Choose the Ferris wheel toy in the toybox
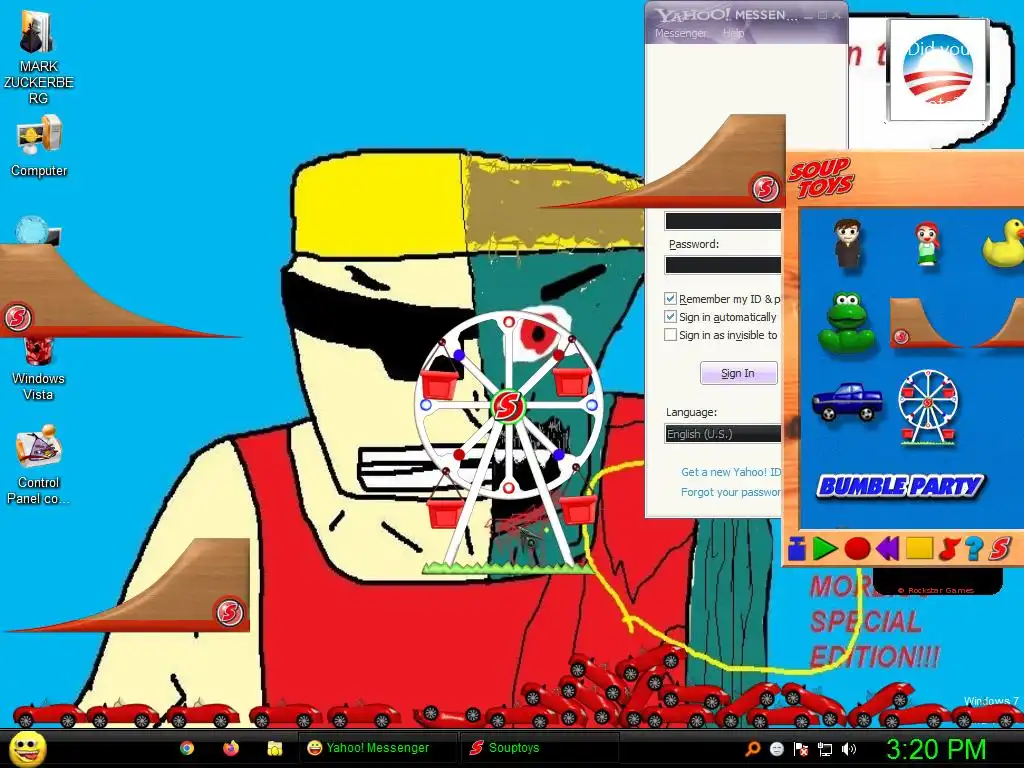 tap(927, 407)
